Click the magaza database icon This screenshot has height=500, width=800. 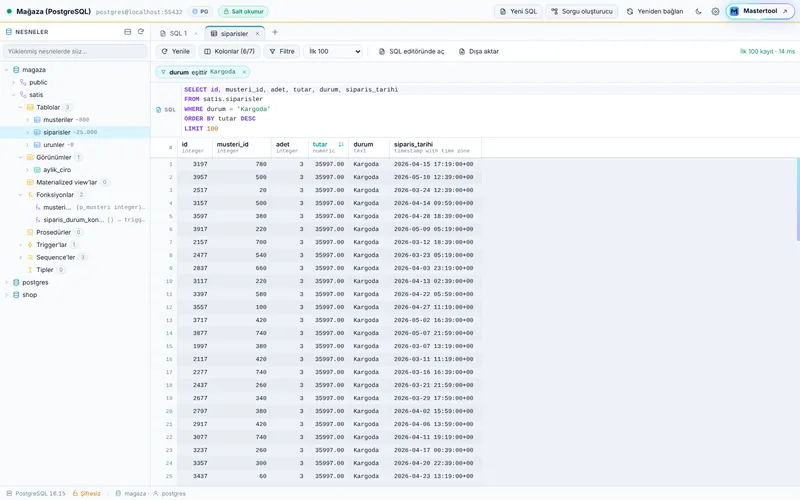click(16, 70)
